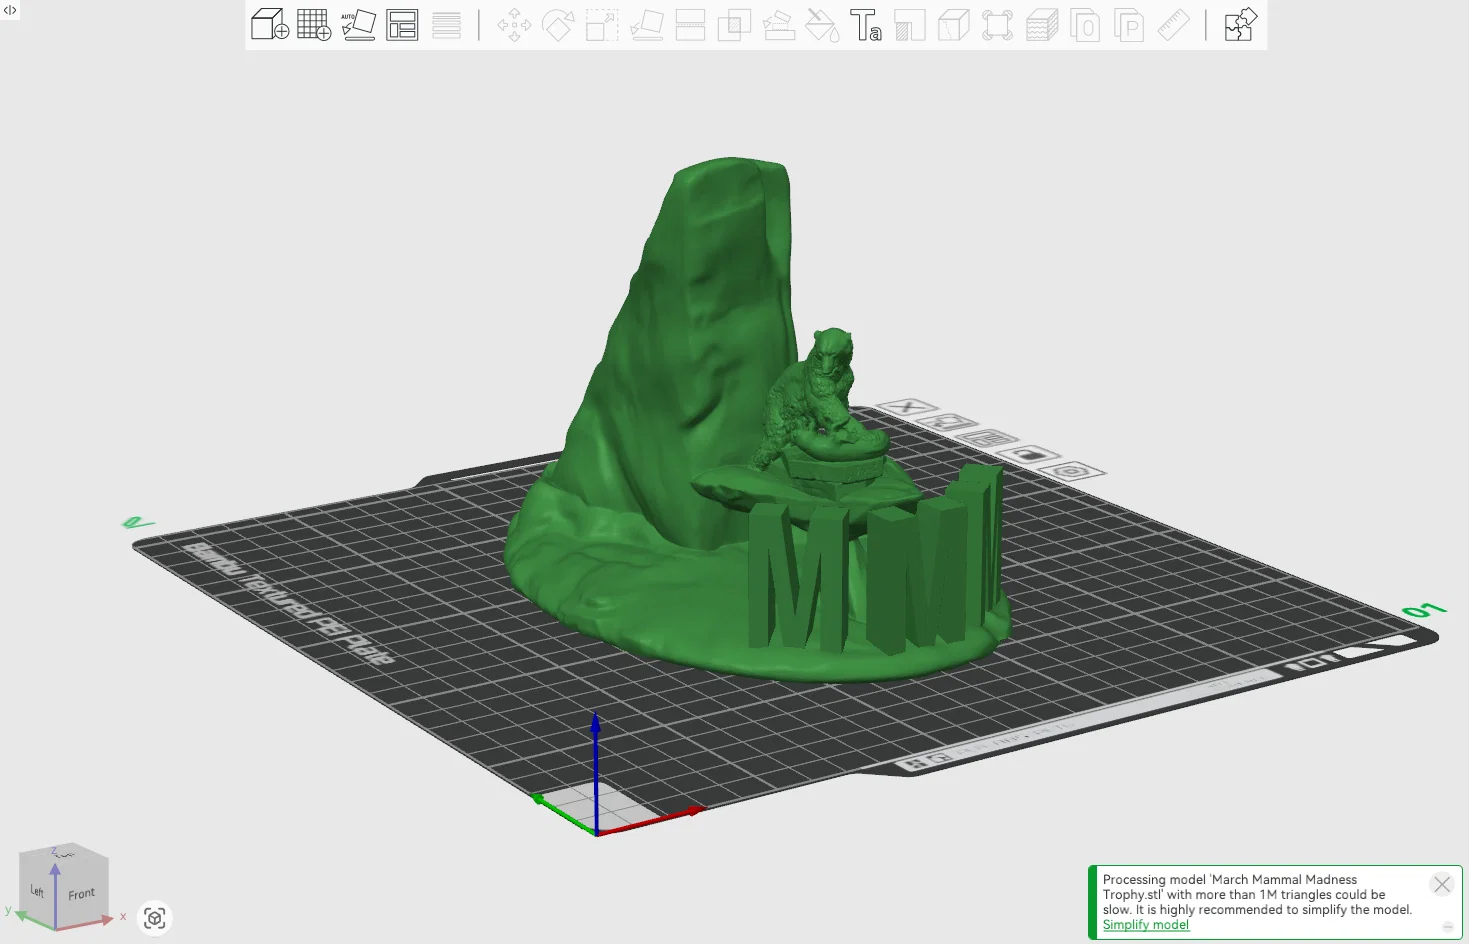Dismiss the triangle count warning notification

click(x=1441, y=884)
